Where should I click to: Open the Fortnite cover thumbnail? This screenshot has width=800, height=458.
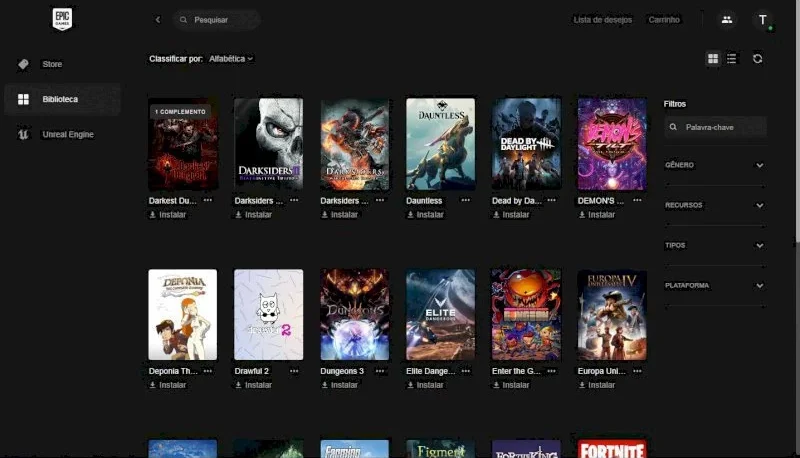point(612,449)
